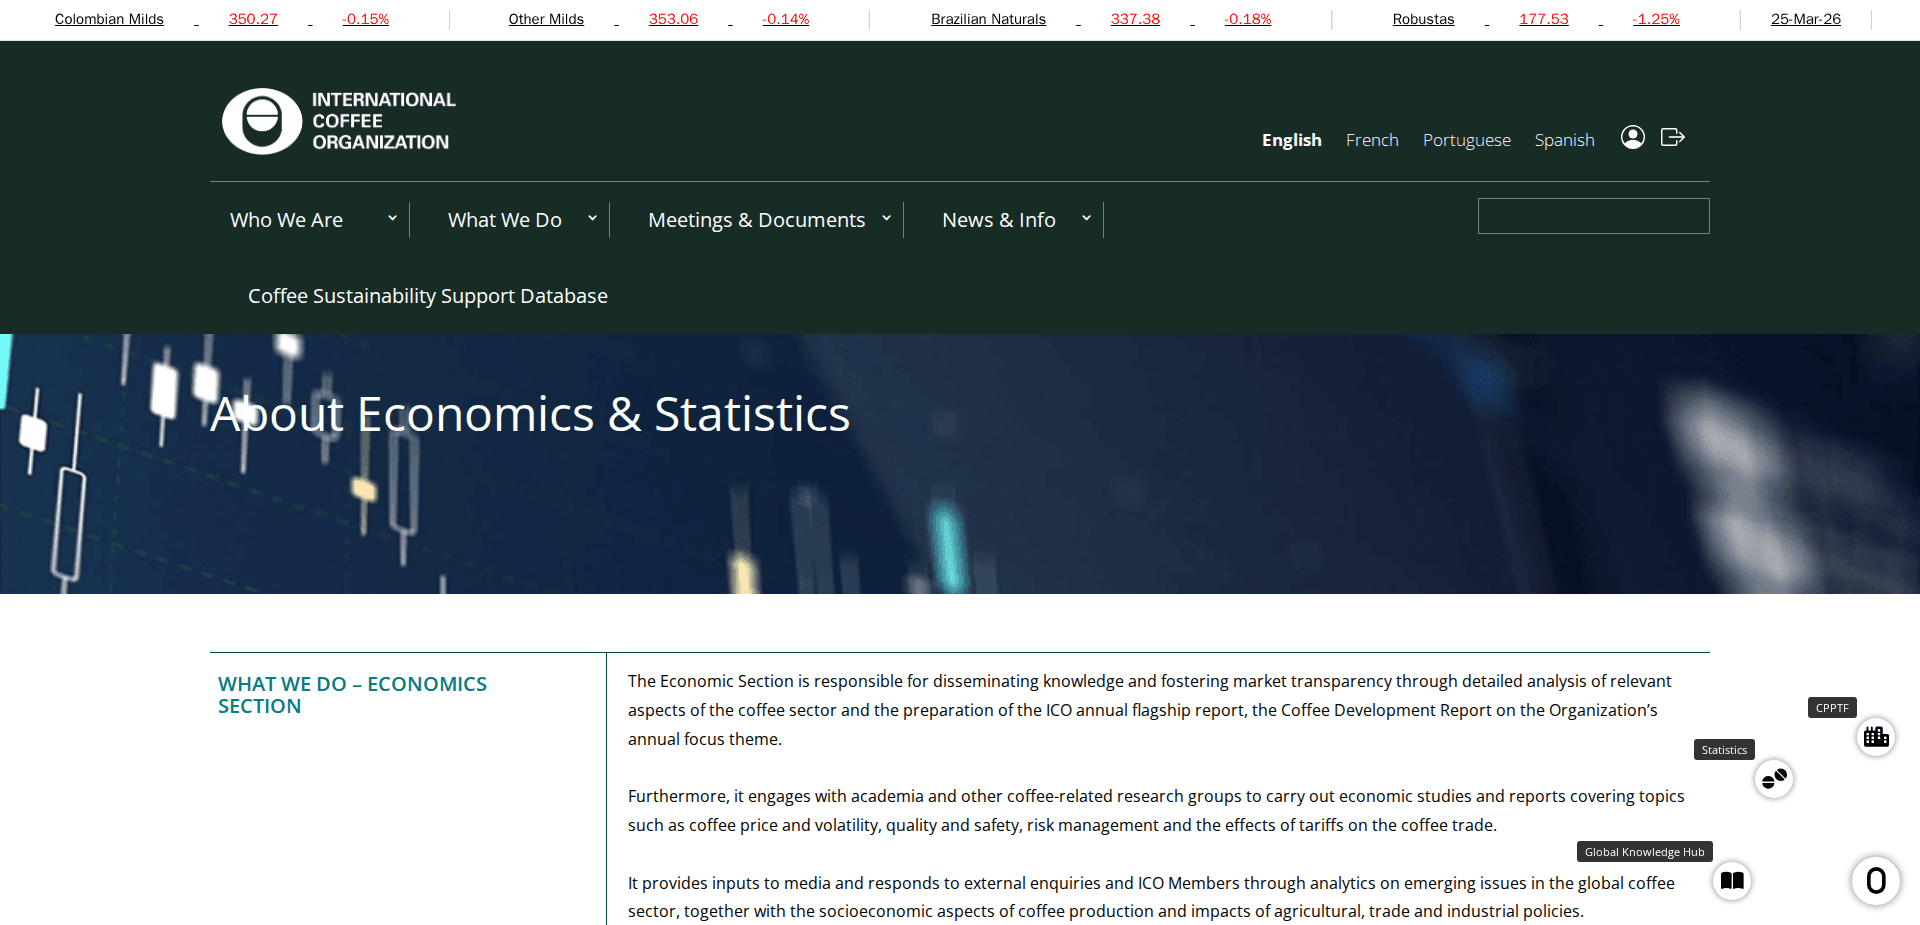Select the Statistics coffee beans icon
The height and width of the screenshot is (925, 1920).
(x=1773, y=779)
